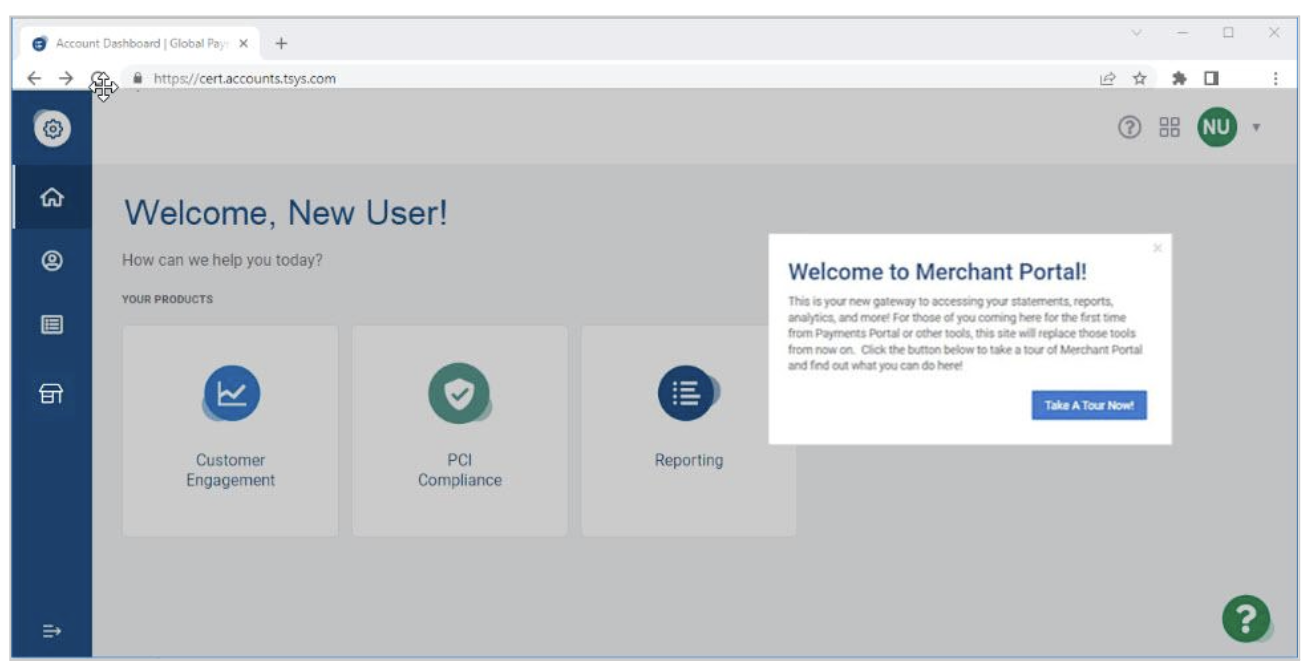Viewport: 1308px width, 672px height.
Task: Open the apps grid icon
Action: pyautogui.click(x=1169, y=128)
